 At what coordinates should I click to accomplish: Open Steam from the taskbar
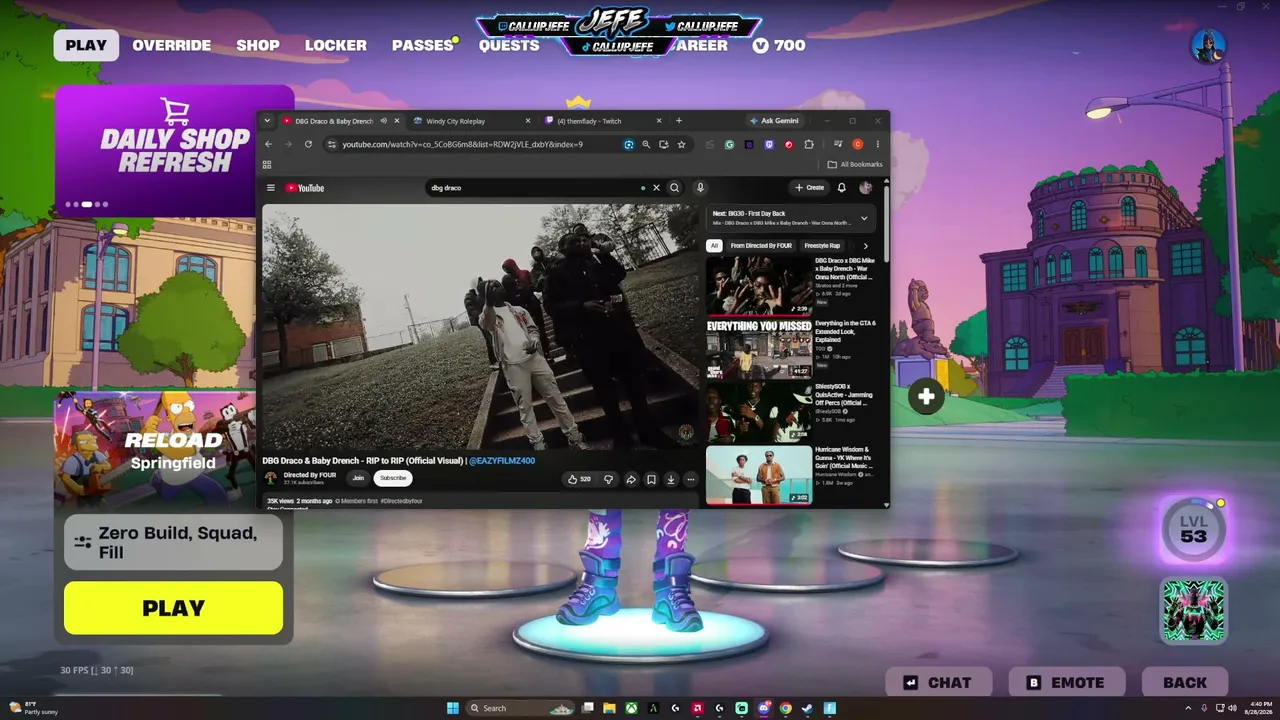click(807, 708)
